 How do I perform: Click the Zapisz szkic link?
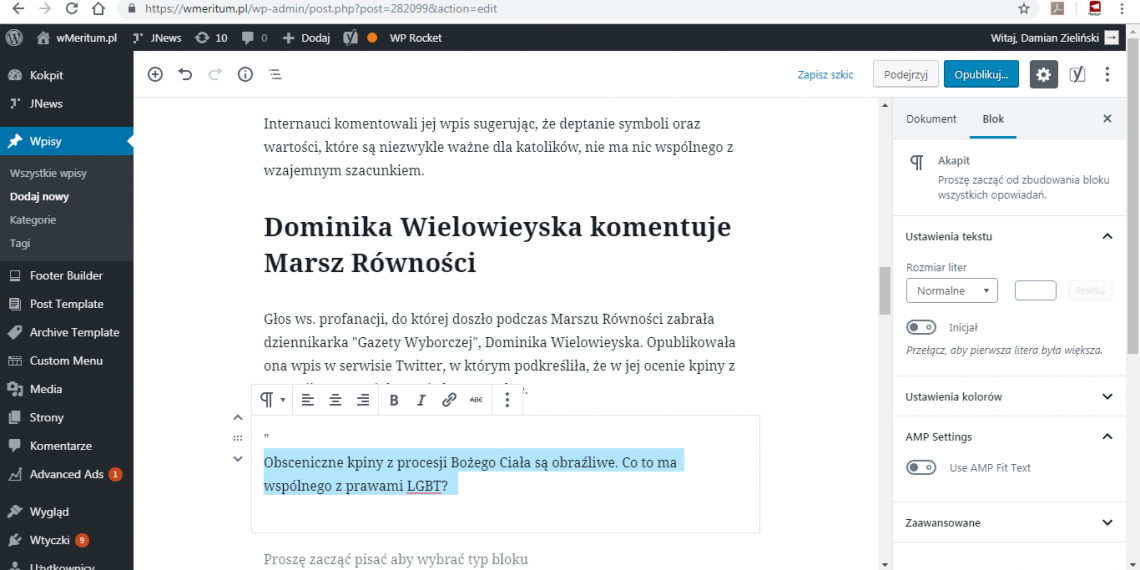[x=825, y=75]
